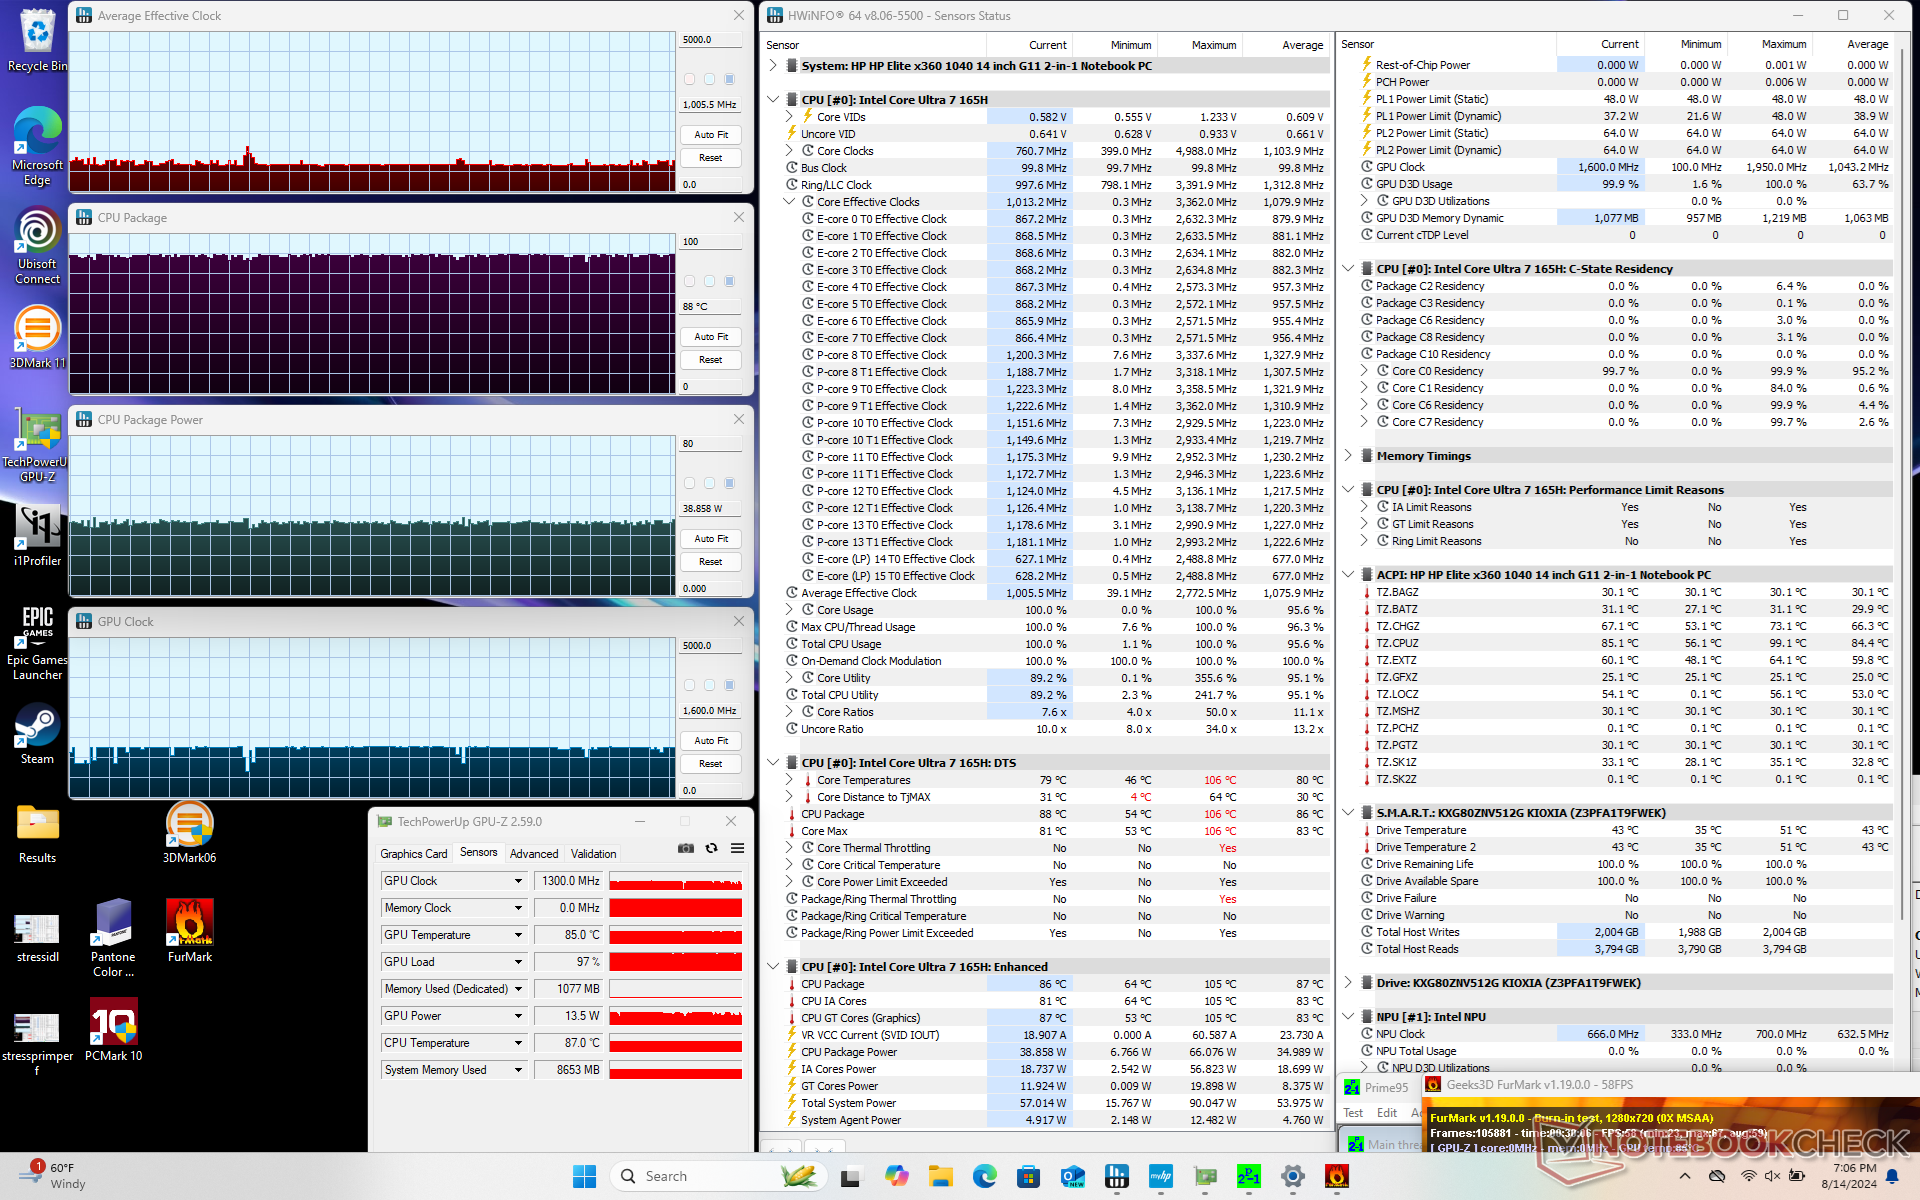Click the GPU-Z refresh icon
1920x1200 pixels.
[711, 848]
